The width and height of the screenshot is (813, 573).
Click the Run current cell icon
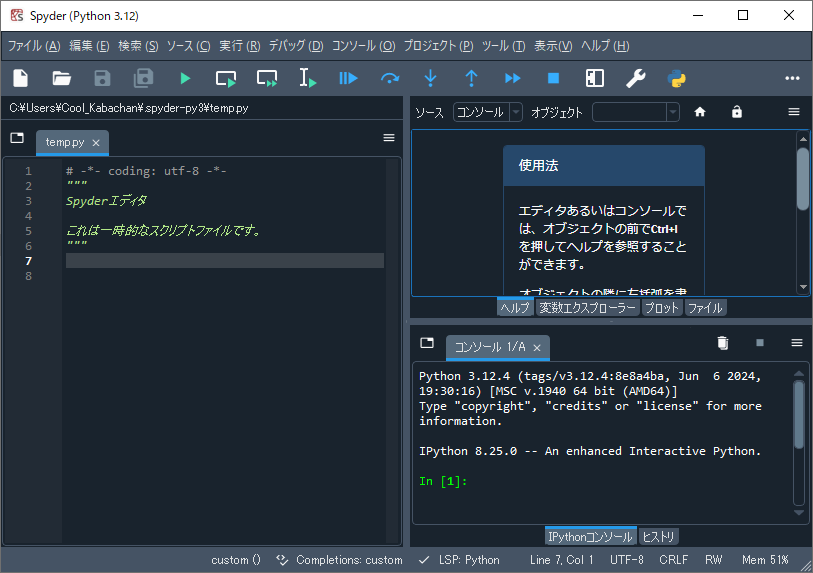[x=226, y=78]
